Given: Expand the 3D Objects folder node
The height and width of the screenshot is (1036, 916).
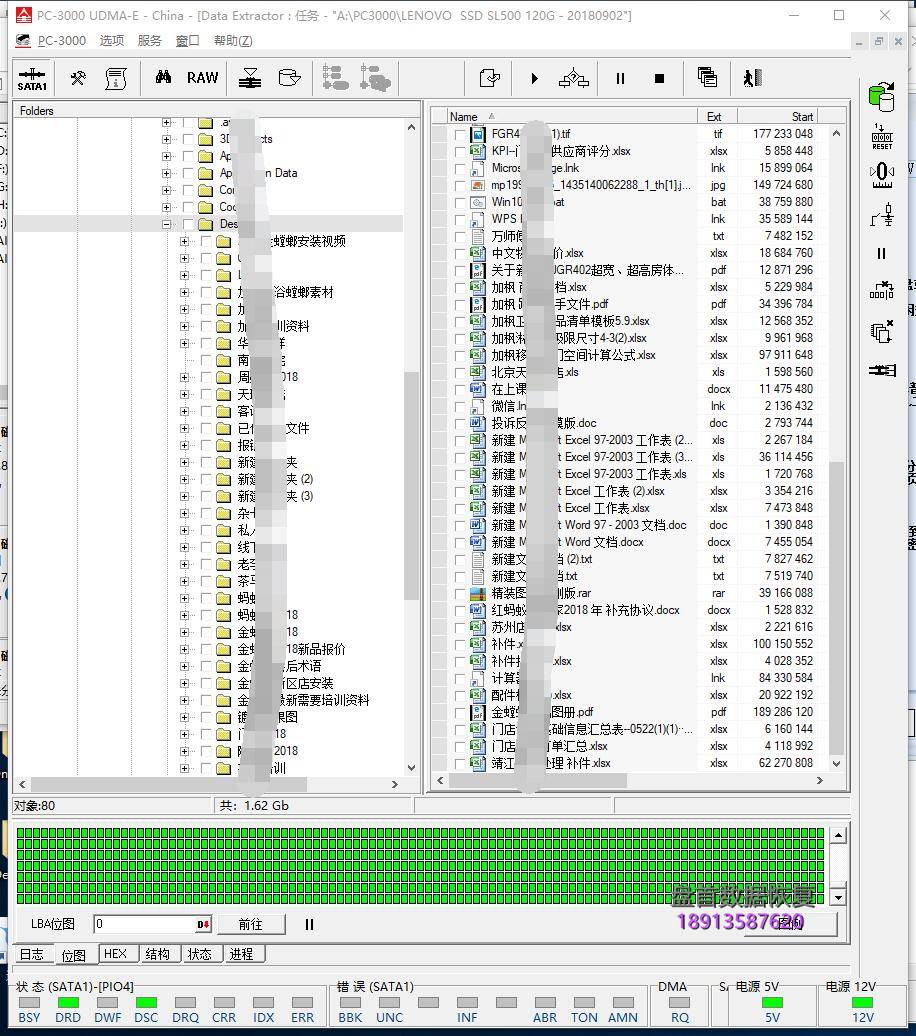Looking at the screenshot, I should pos(166,139).
